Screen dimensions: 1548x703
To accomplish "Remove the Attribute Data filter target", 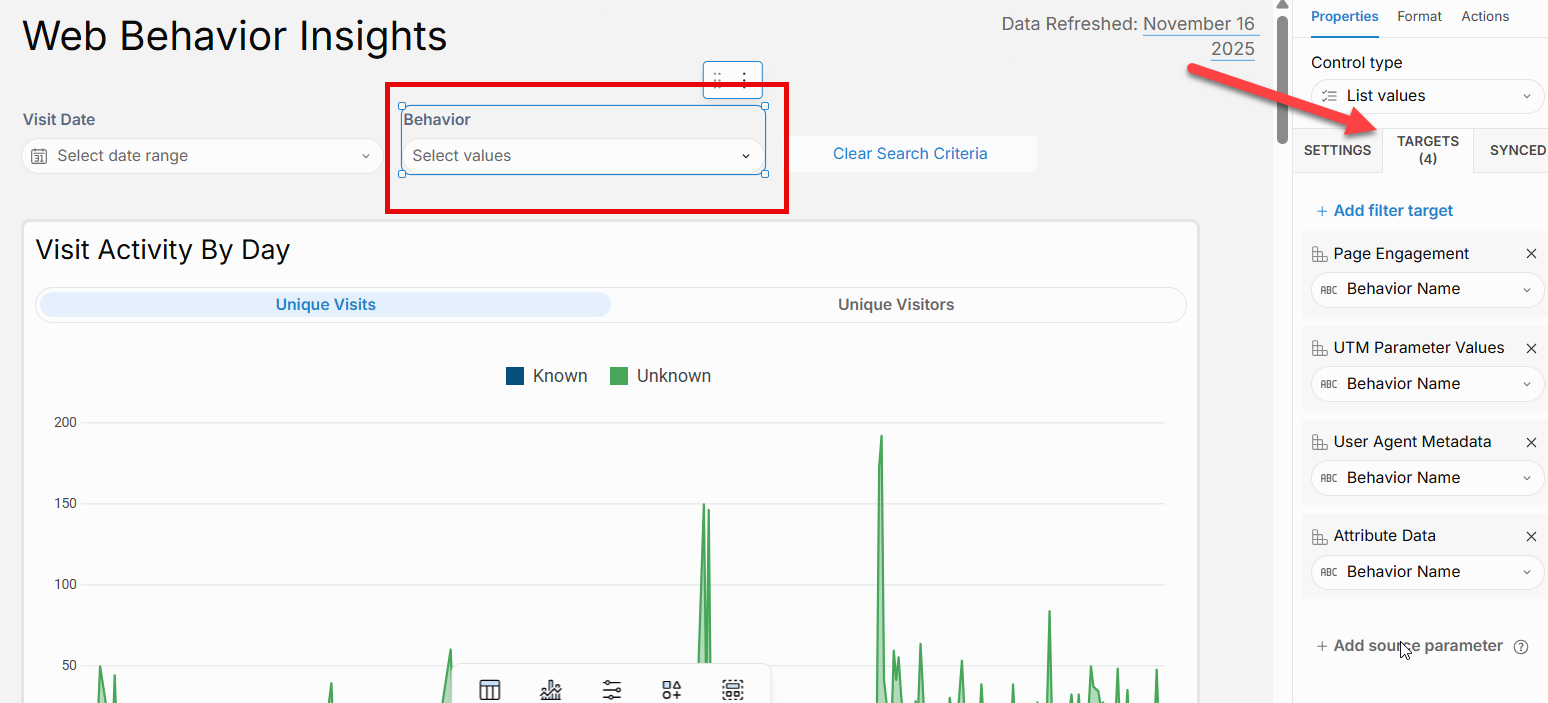I will tap(1531, 537).
